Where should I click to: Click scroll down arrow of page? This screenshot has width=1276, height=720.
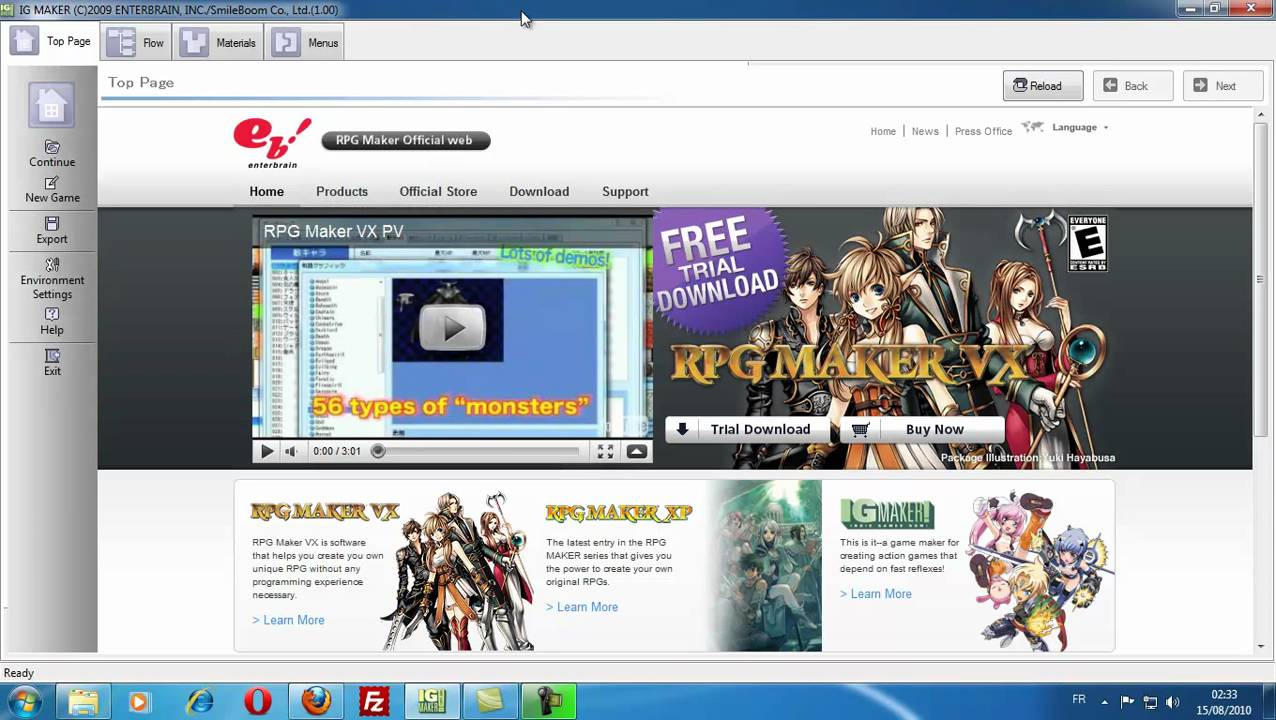1260,646
